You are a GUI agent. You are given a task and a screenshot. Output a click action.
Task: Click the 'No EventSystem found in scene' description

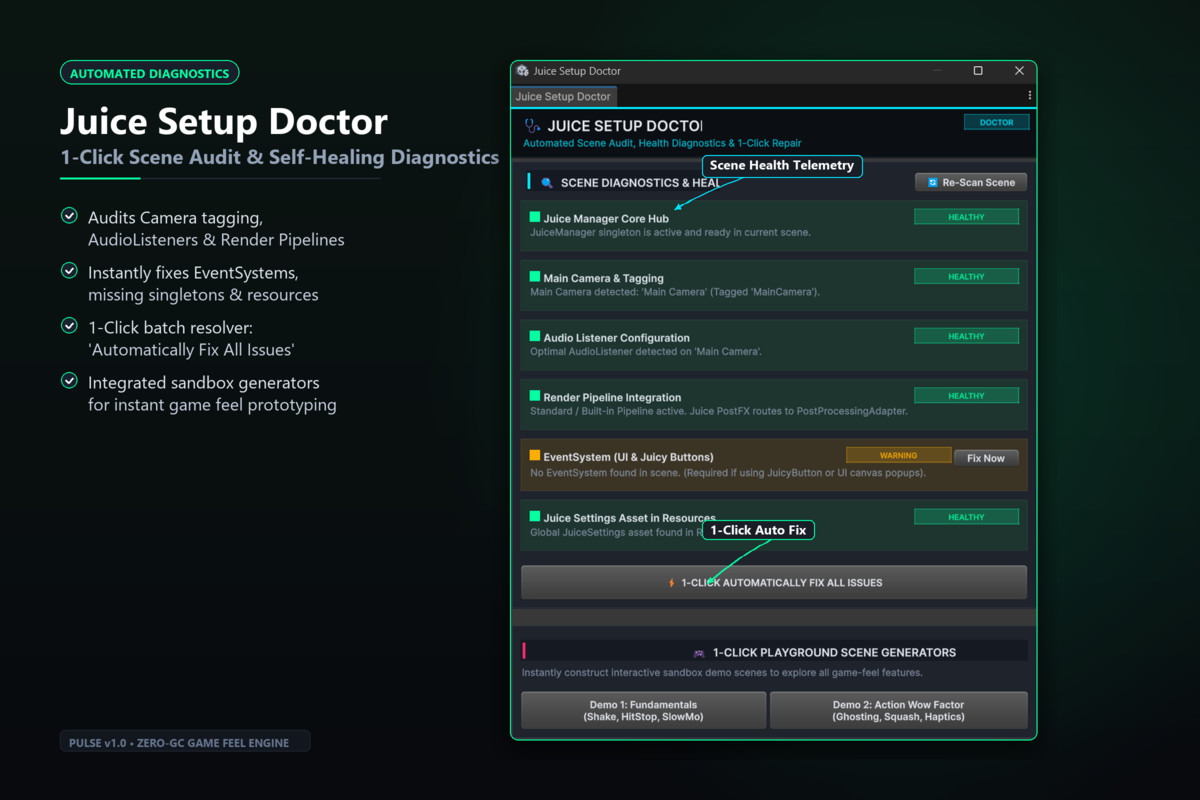[x=728, y=472]
